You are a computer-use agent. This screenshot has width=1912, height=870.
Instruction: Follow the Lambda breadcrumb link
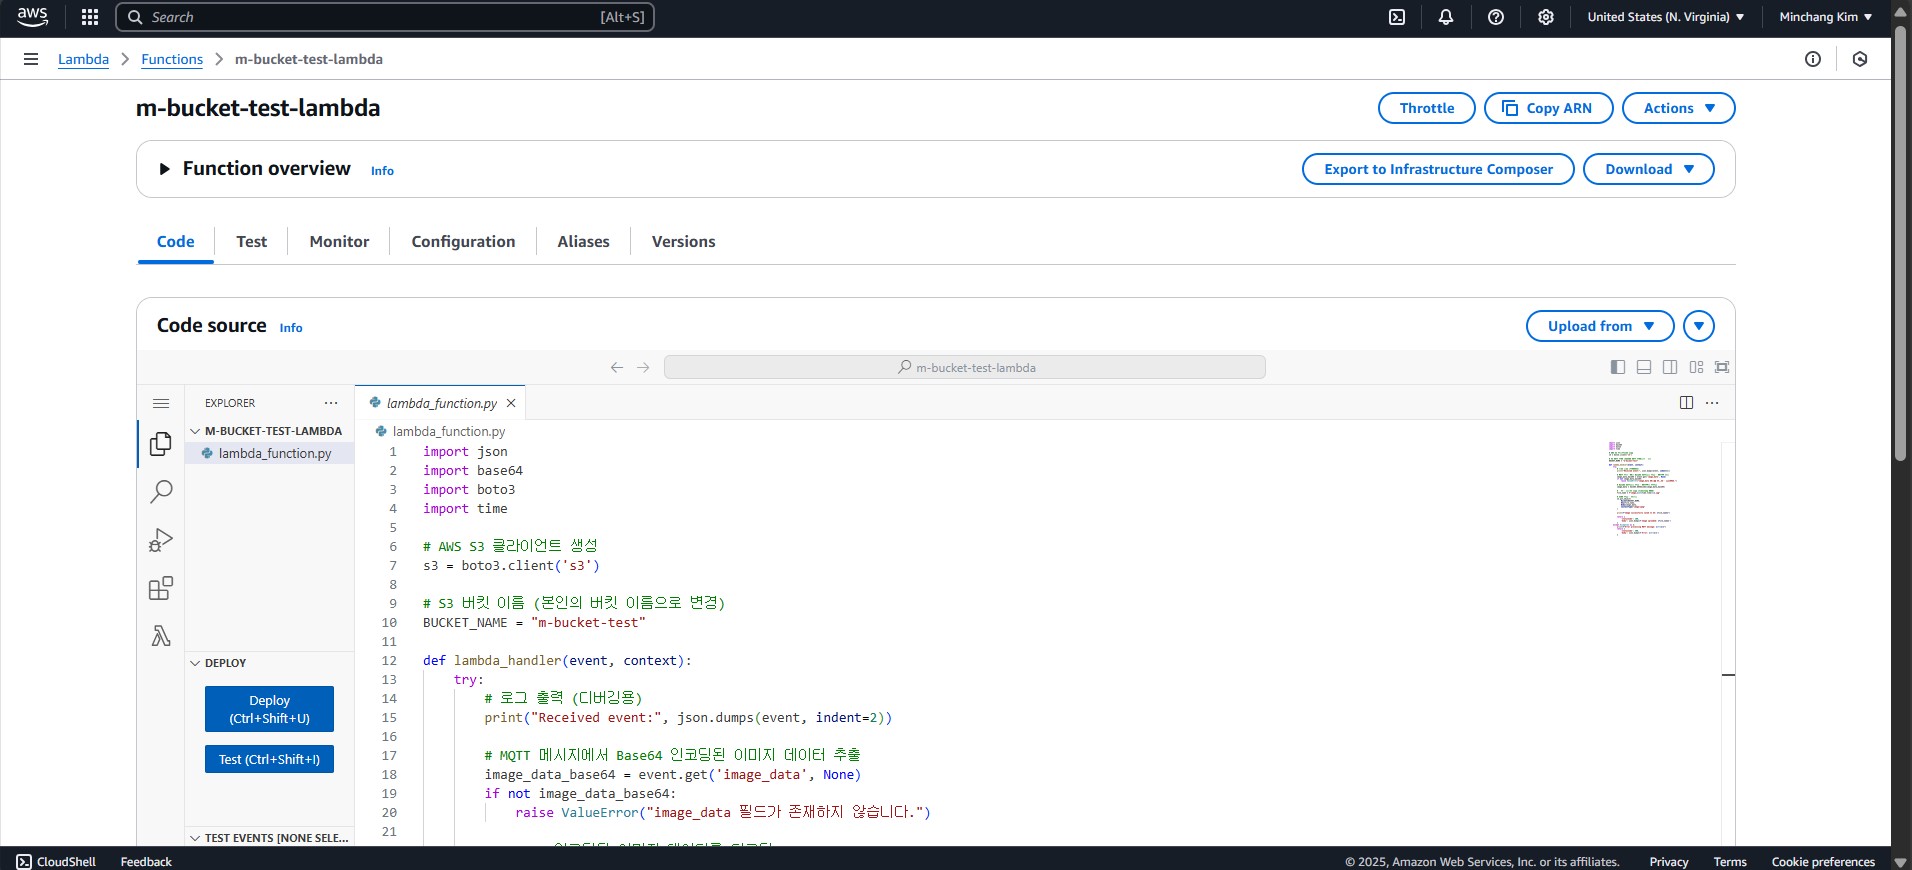click(83, 59)
